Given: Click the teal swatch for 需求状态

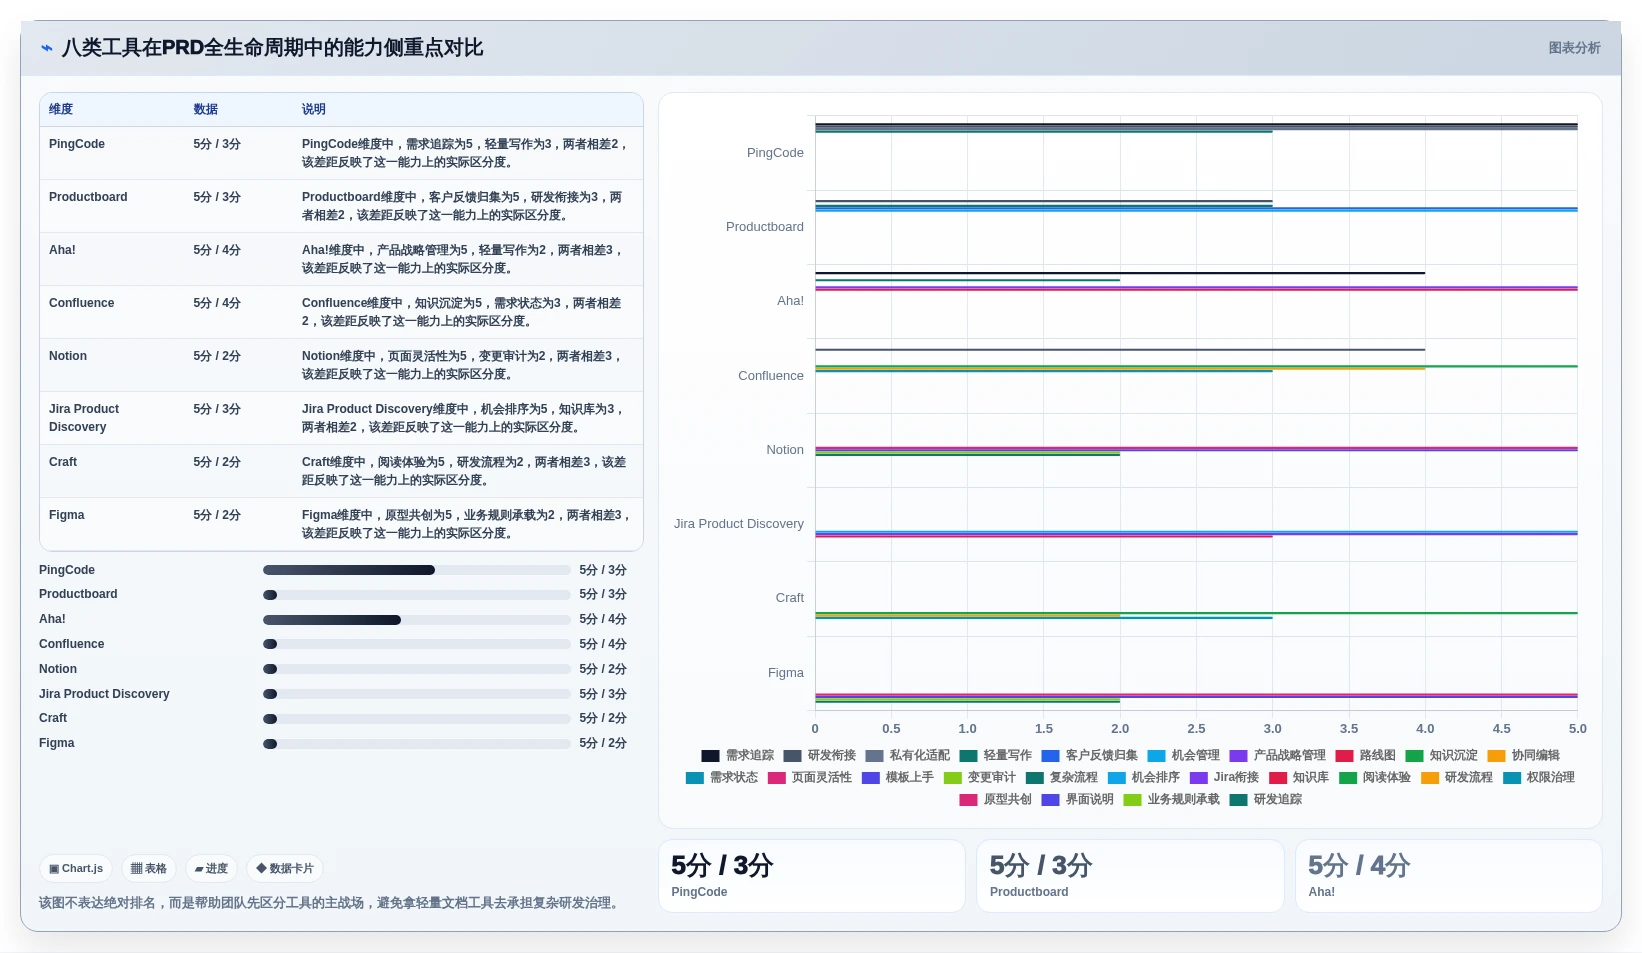Looking at the screenshot, I should [695, 778].
